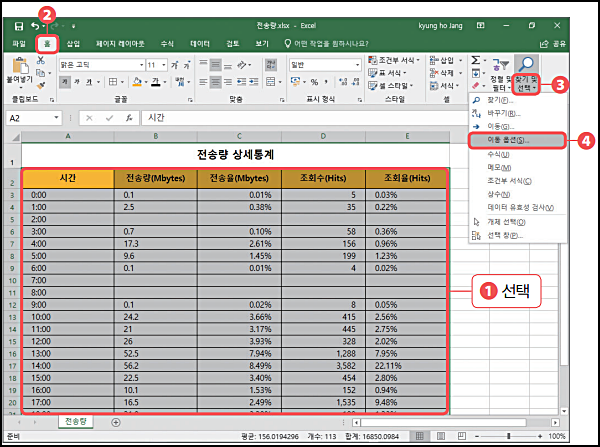Screen dimensions: 600x447
Task: Switch to the 삽입 ribbon tab
Action: (x=73, y=44)
